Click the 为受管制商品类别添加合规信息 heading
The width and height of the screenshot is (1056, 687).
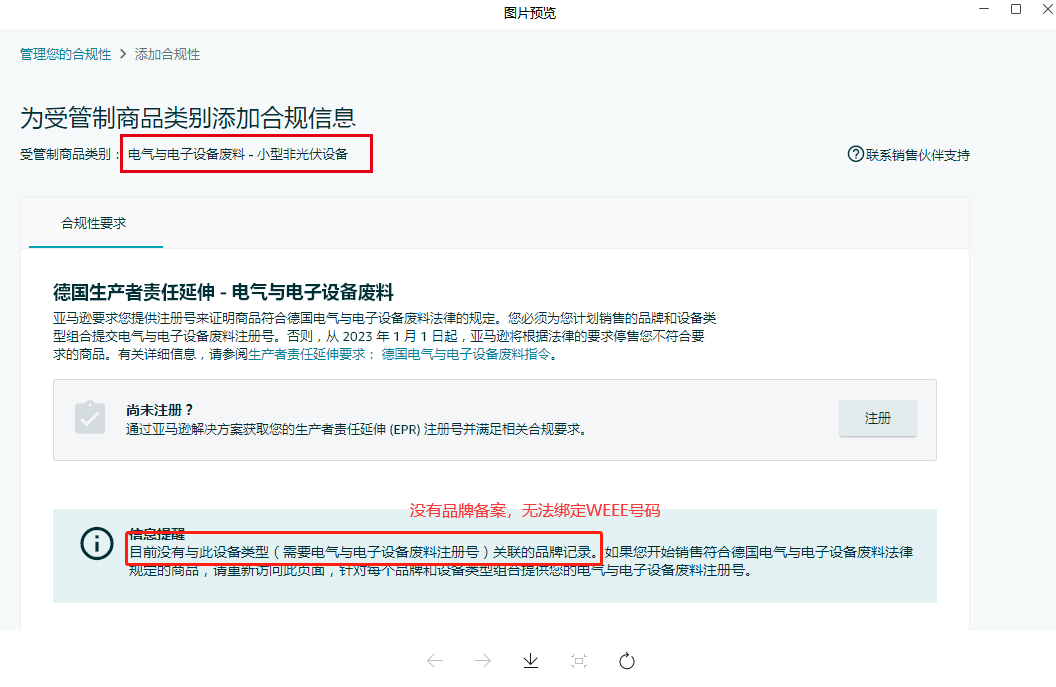(x=188, y=118)
